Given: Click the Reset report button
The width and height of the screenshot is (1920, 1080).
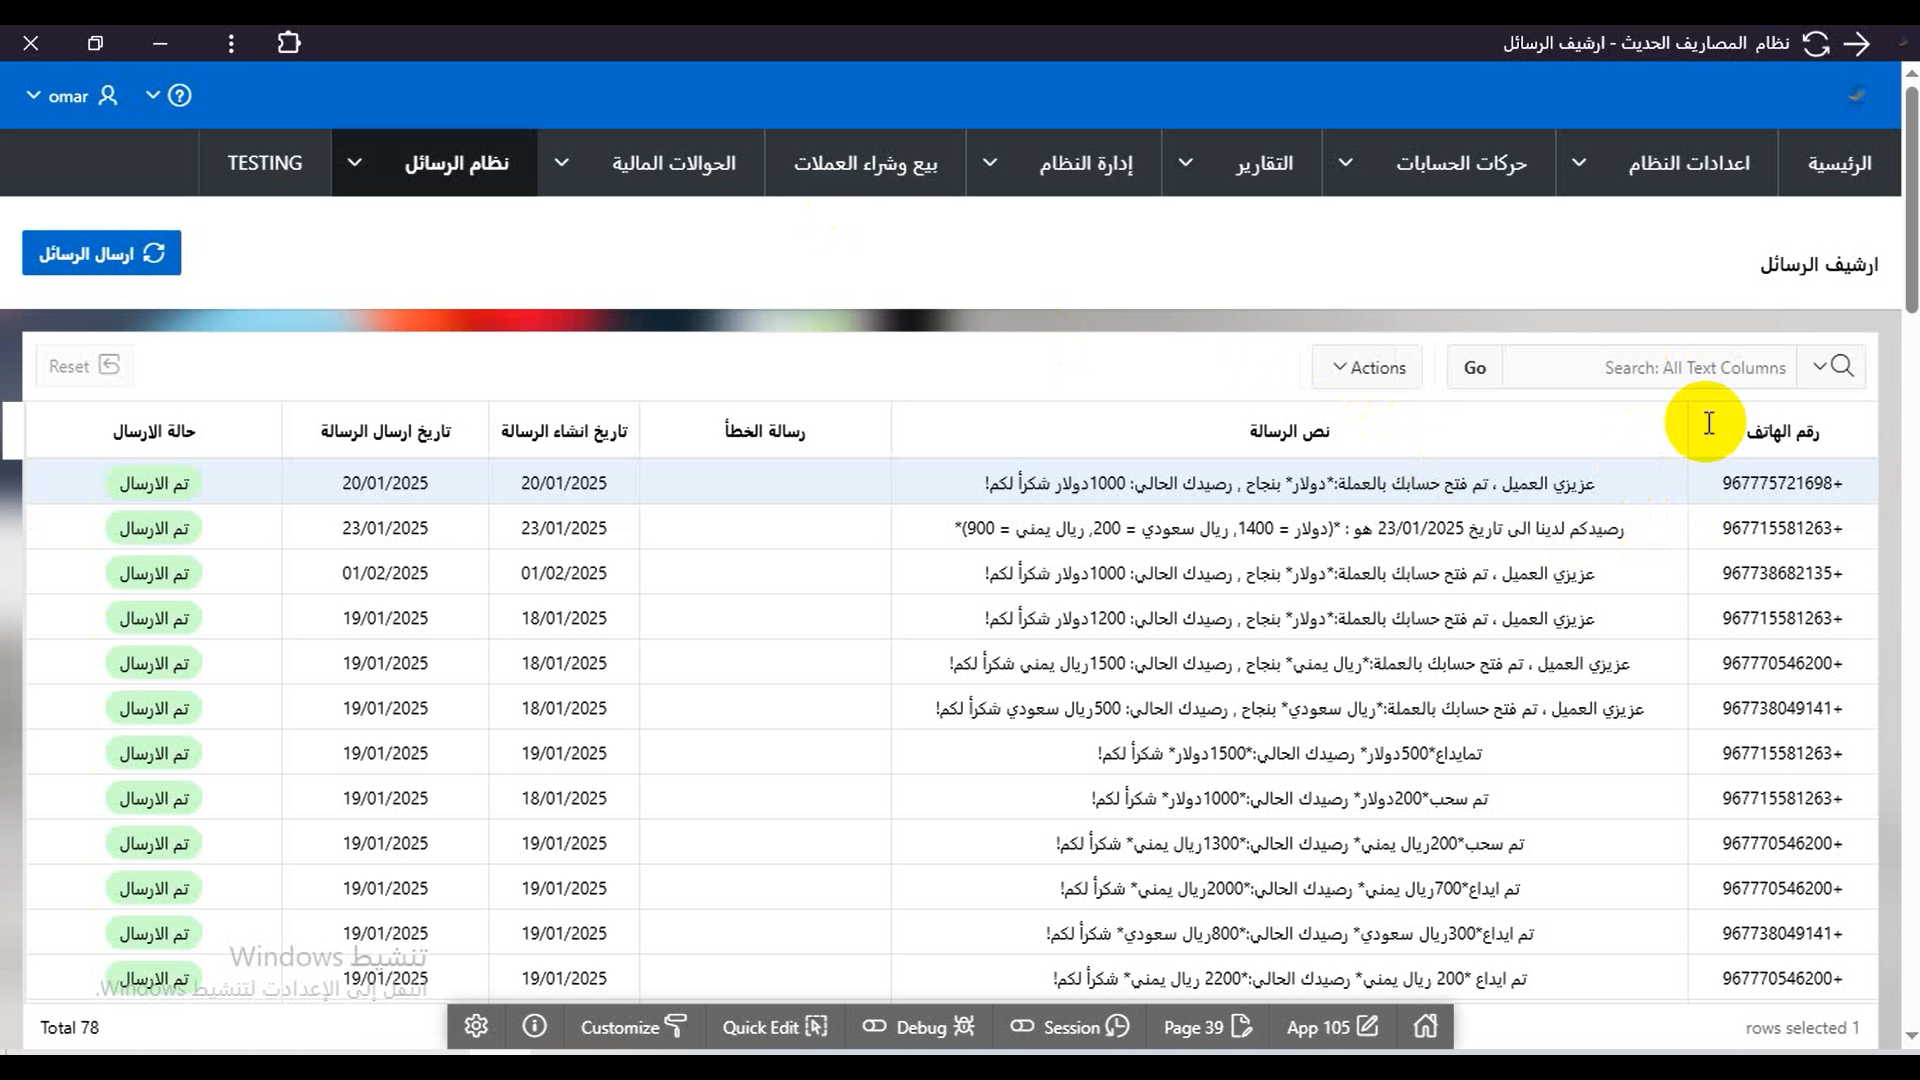Looking at the screenshot, I should 84,366.
